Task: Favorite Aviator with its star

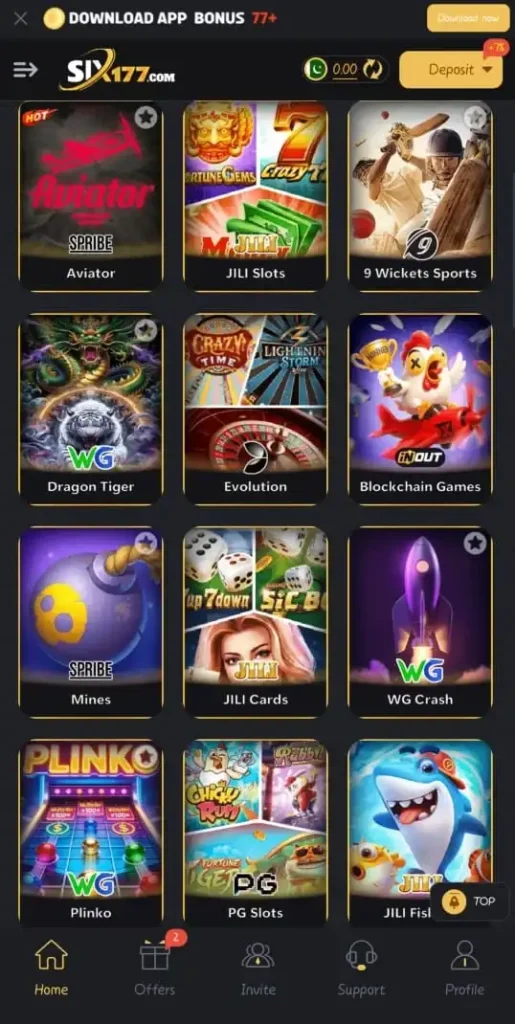Action: pyautogui.click(x=146, y=118)
